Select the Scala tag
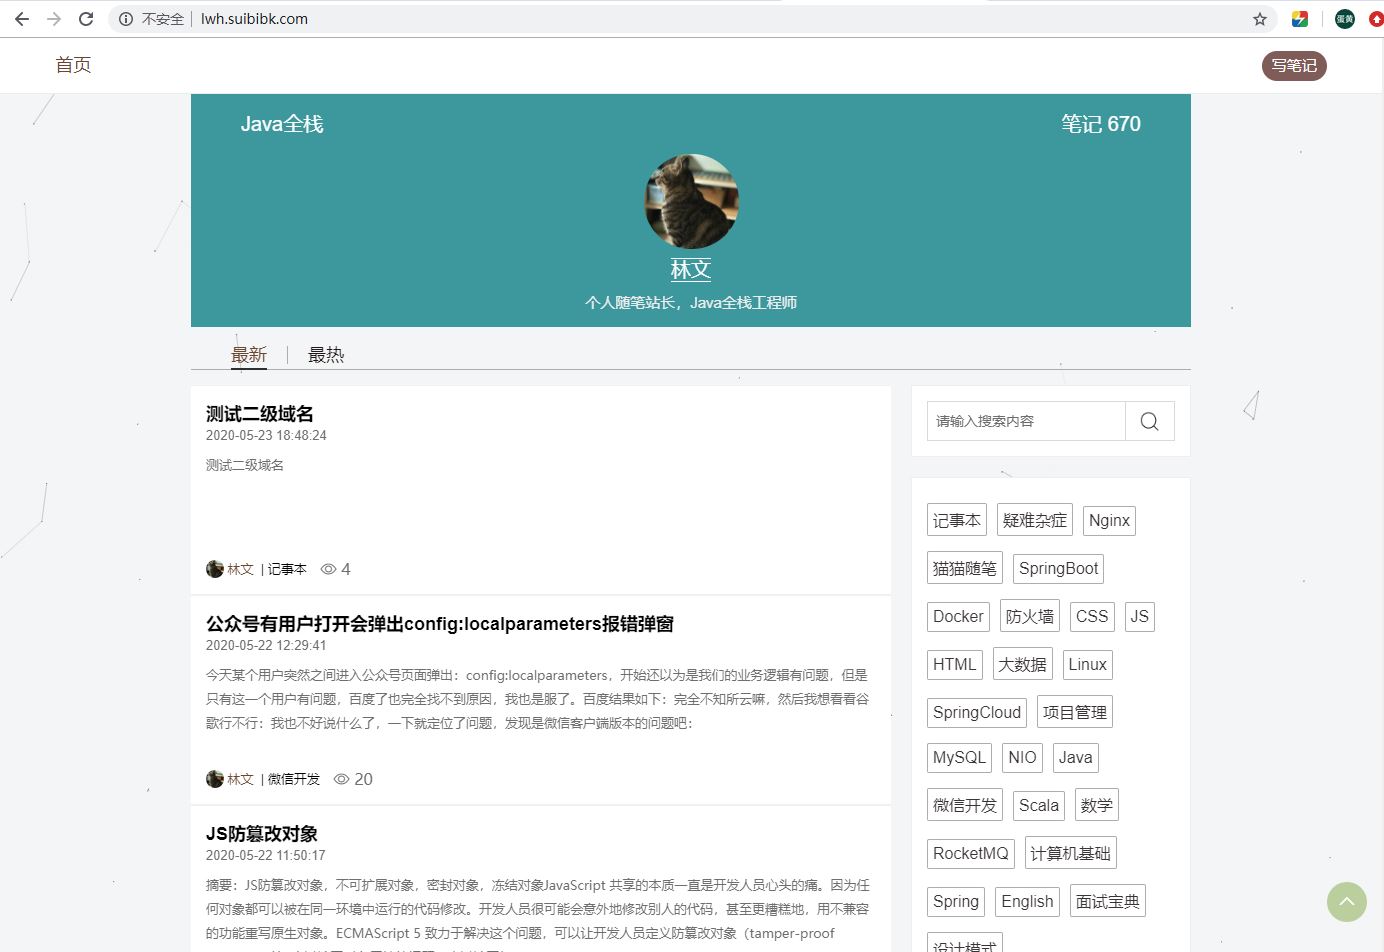1384x952 pixels. pyautogui.click(x=1039, y=805)
